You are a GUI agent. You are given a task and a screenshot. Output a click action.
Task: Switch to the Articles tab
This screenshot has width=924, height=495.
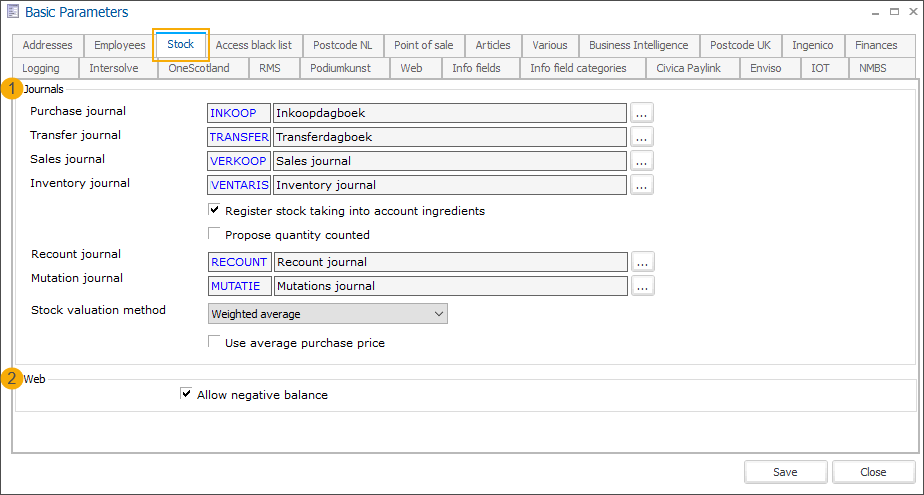(493, 45)
